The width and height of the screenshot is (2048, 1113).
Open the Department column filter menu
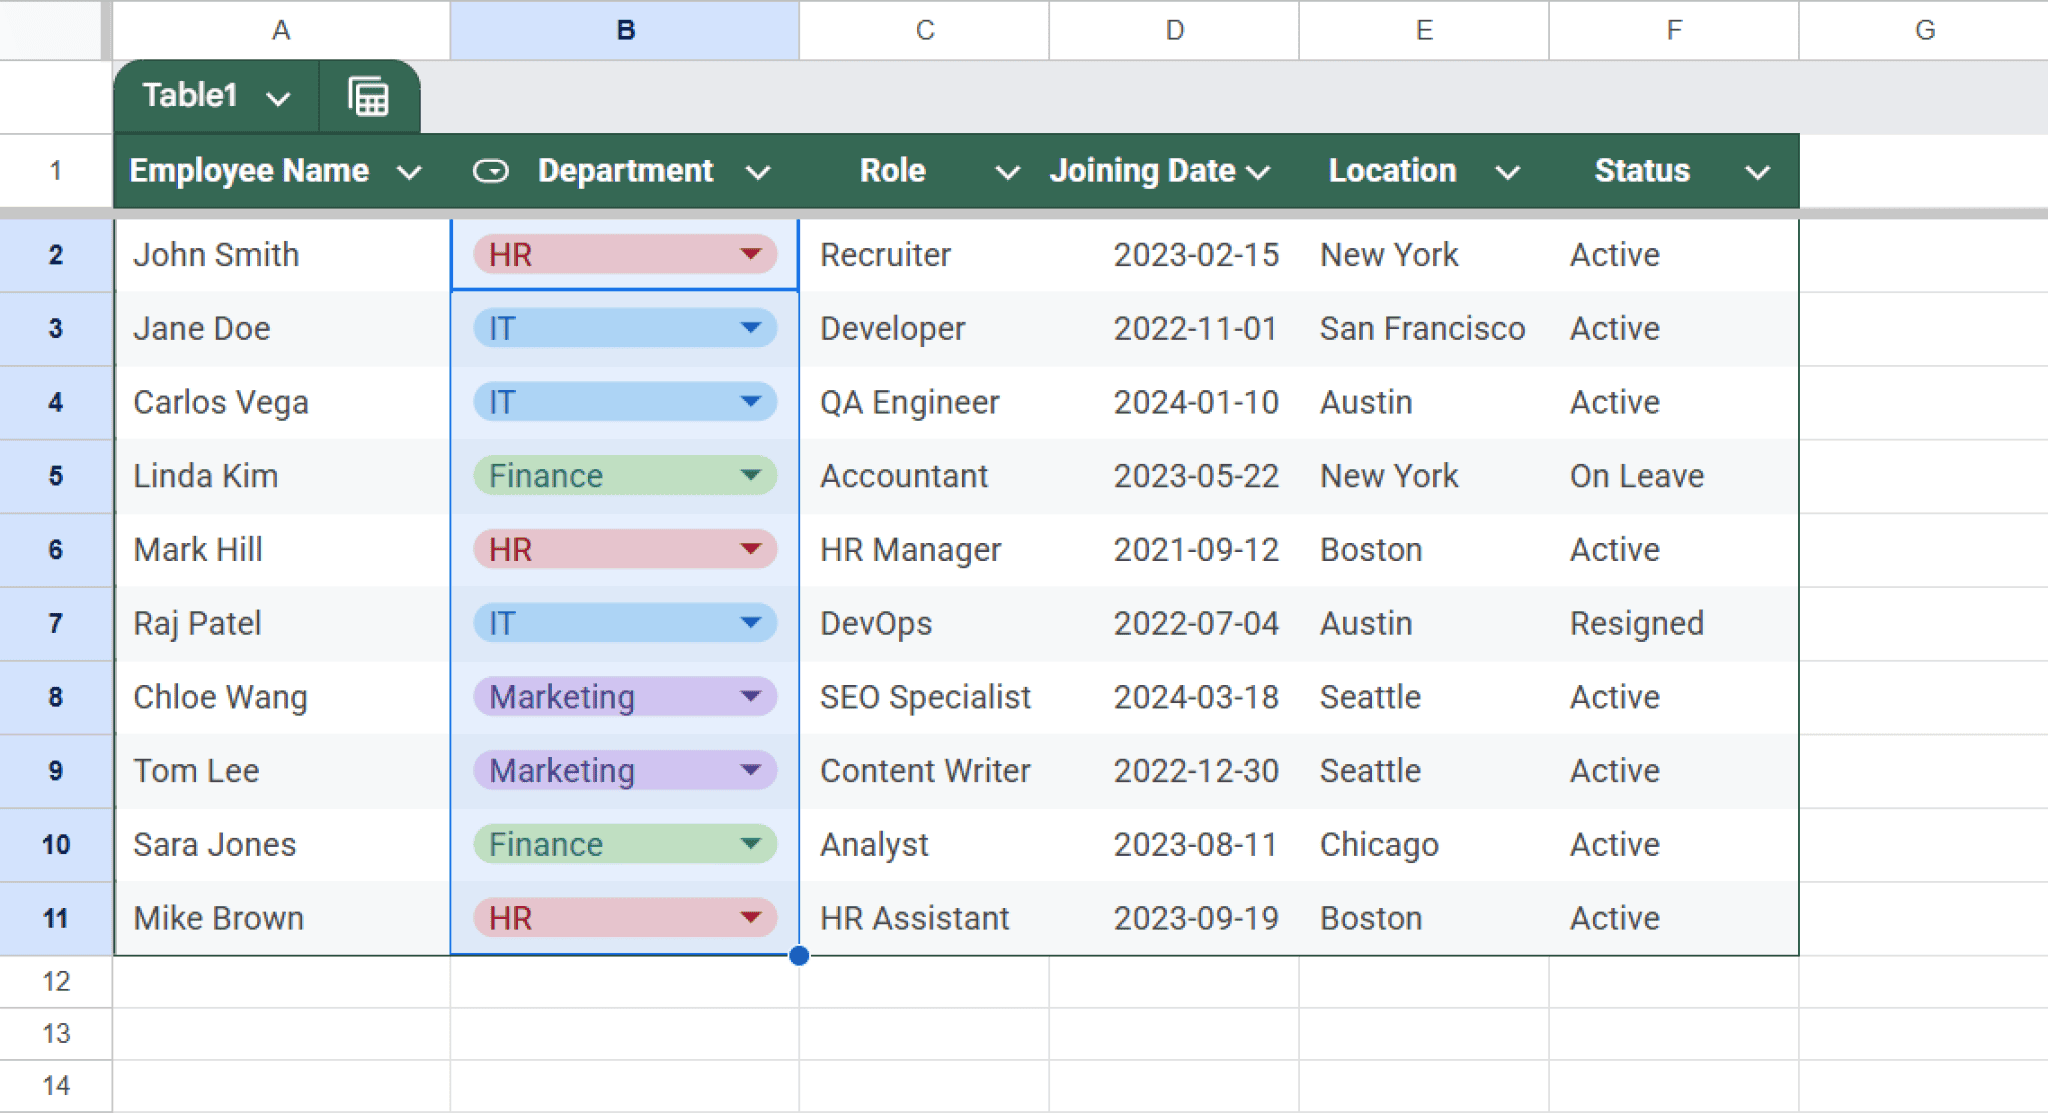point(758,172)
